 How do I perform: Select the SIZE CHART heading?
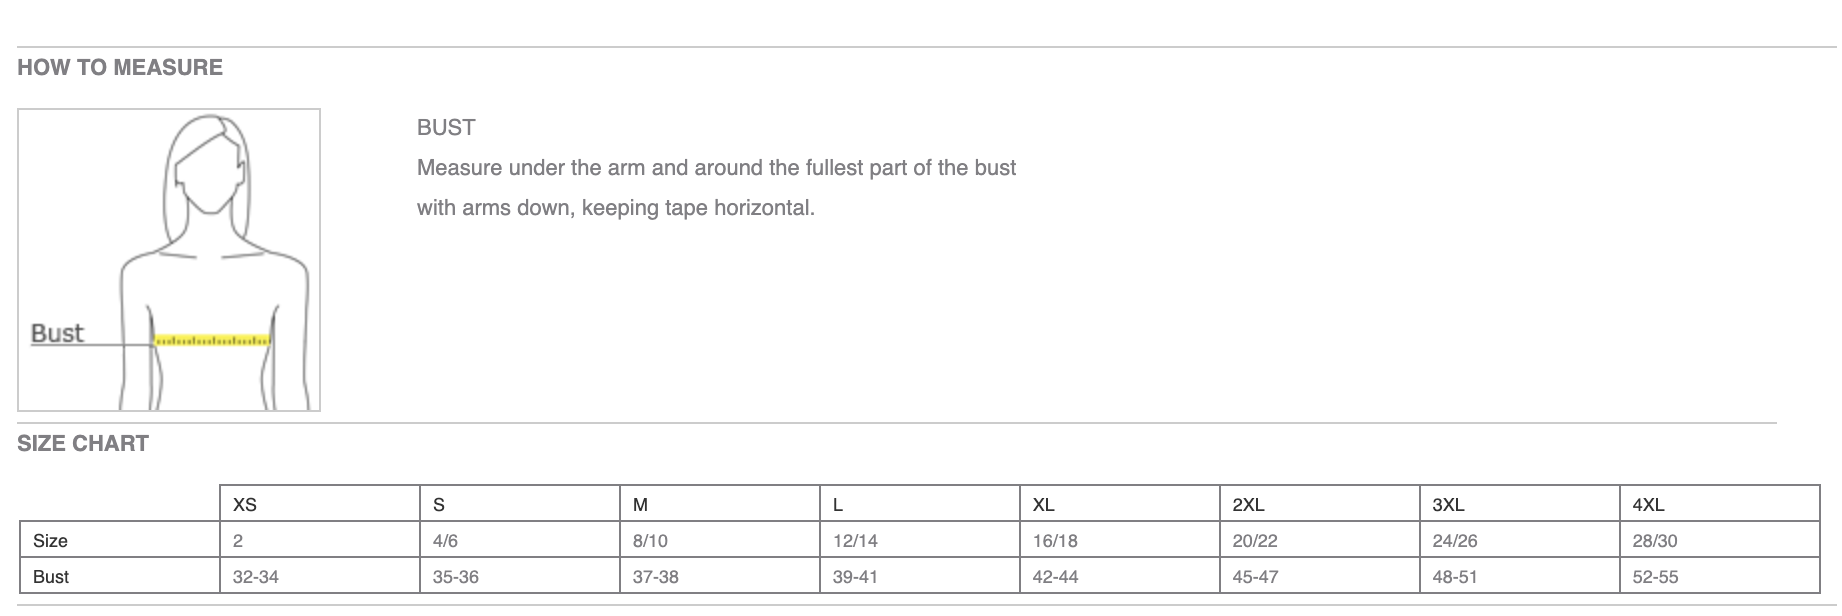[x=83, y=443]
